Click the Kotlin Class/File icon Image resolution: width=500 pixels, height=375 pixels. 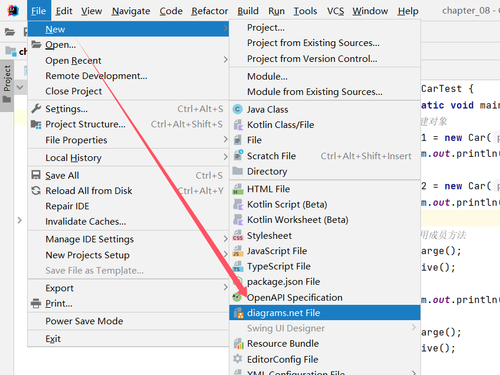[x=238, y=125]
